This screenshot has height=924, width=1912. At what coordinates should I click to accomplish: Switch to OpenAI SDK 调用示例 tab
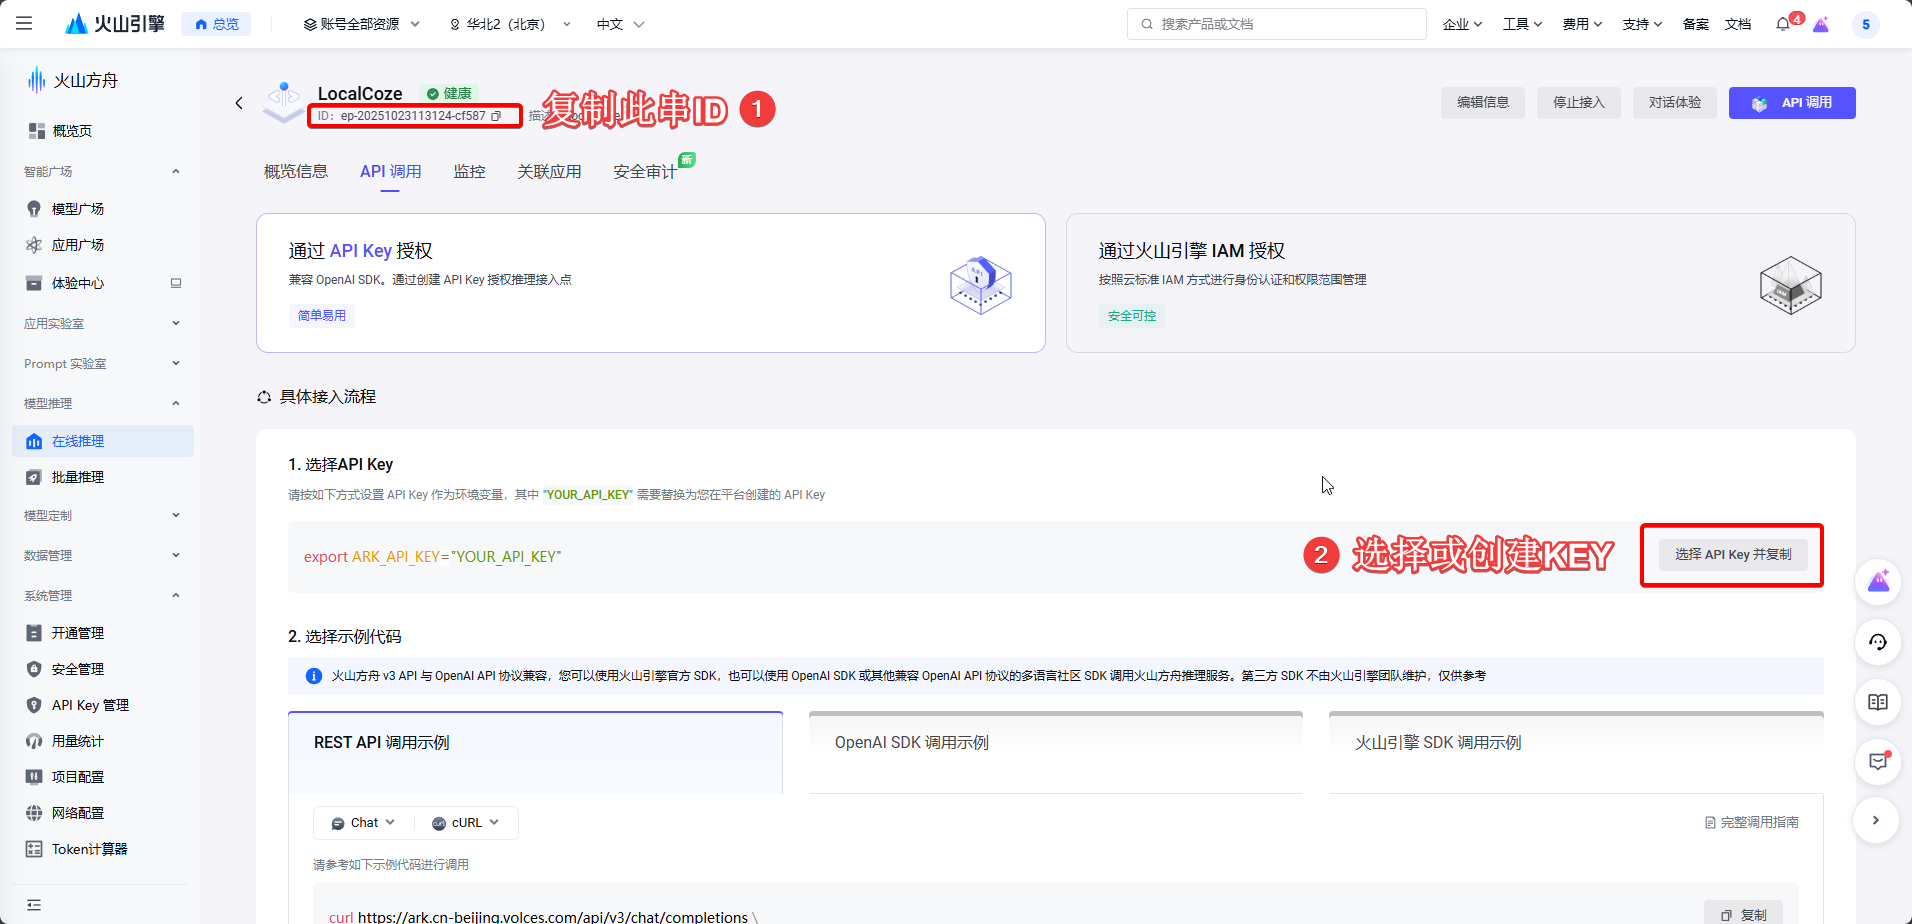pos(1055,743)
